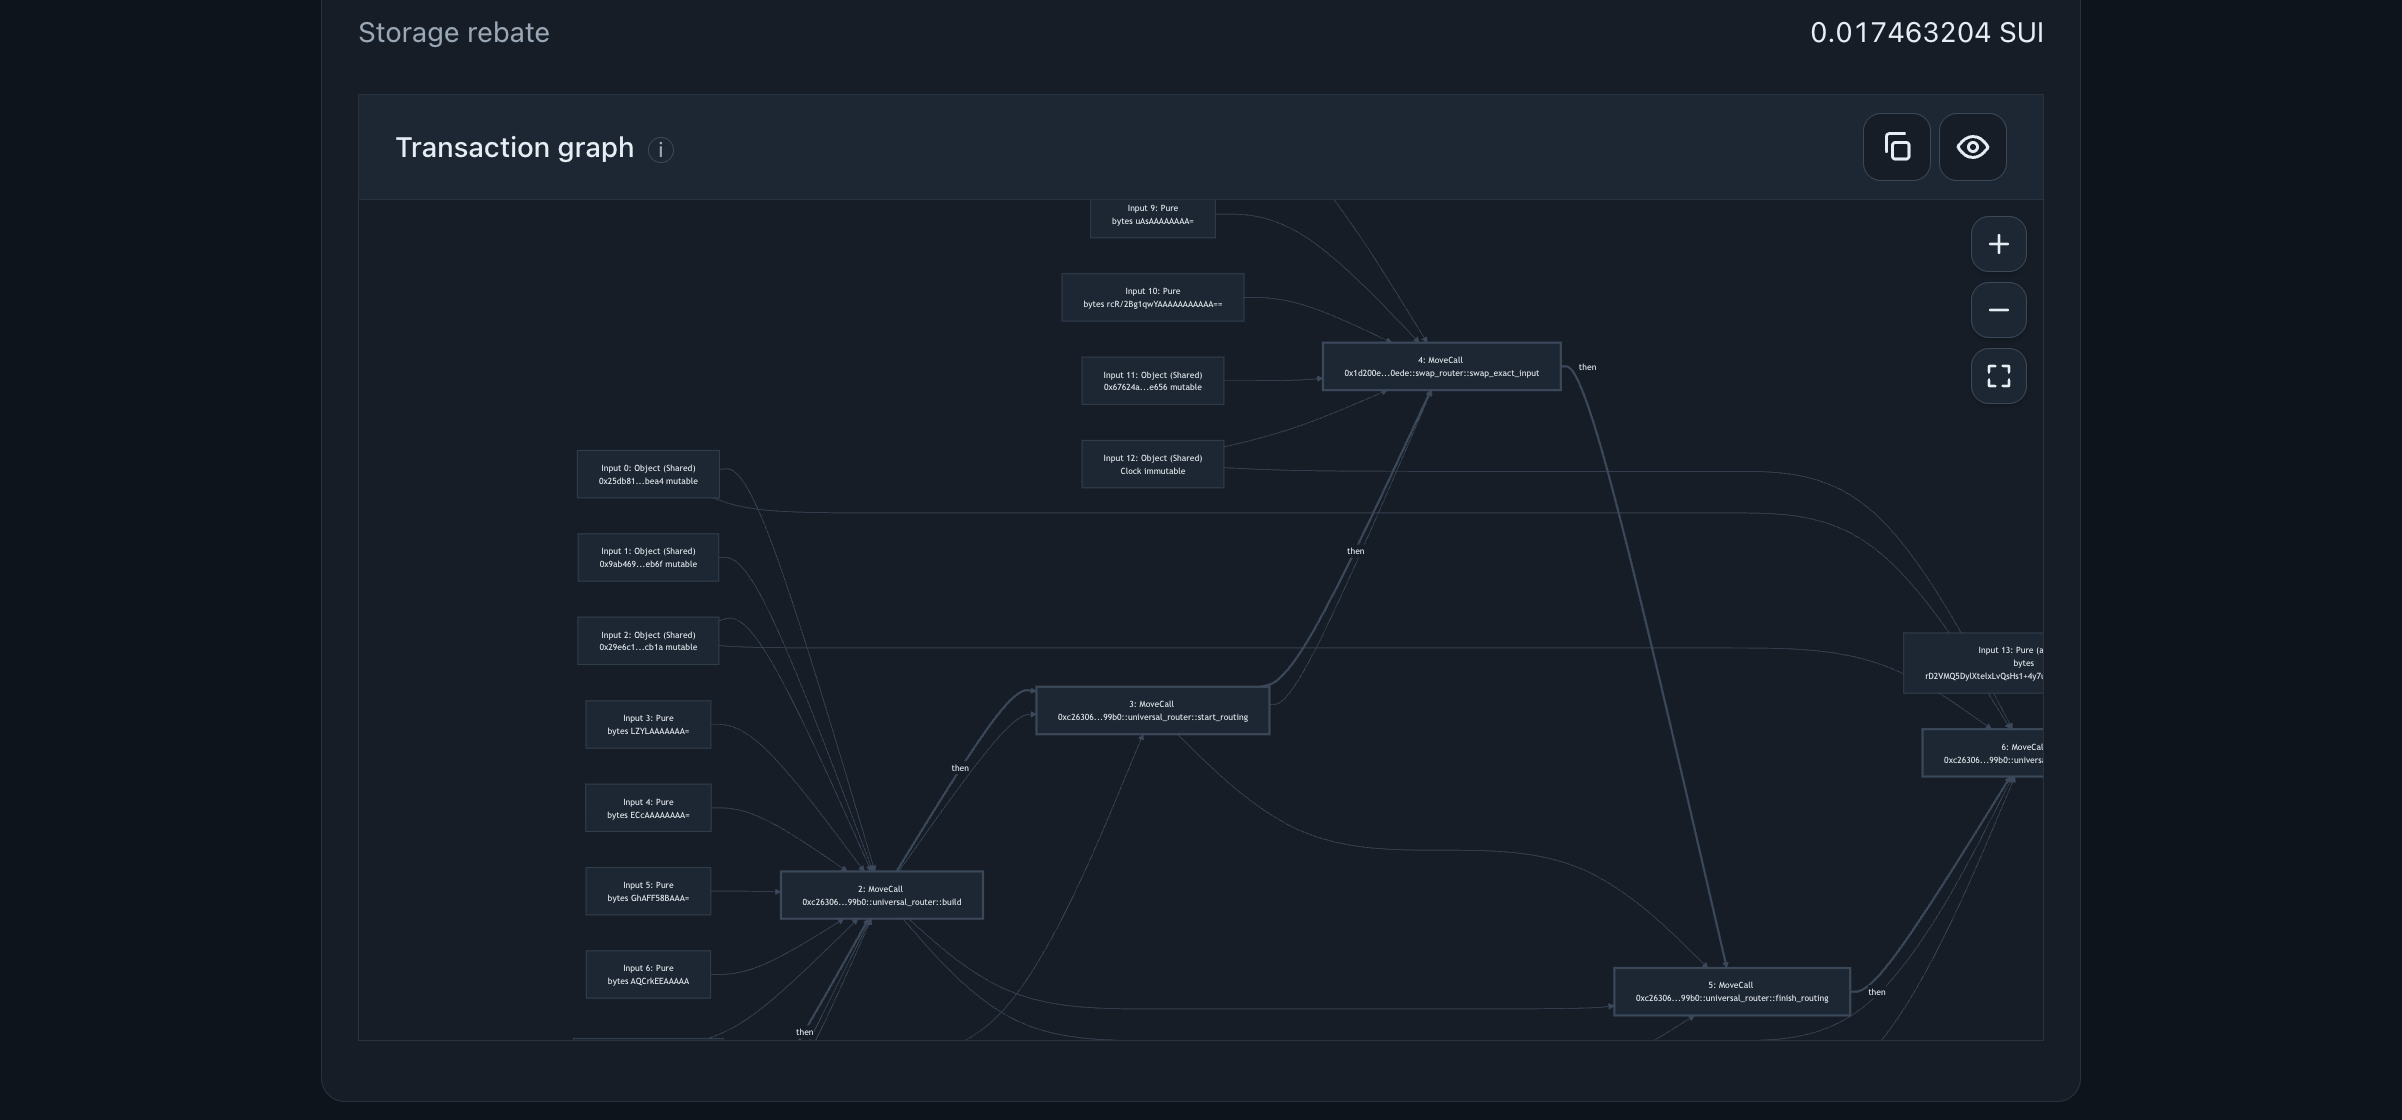This screenshot has height=1120, width=2402.
Task: Zoom in on the graph with plus
Action: point(1998,244)
